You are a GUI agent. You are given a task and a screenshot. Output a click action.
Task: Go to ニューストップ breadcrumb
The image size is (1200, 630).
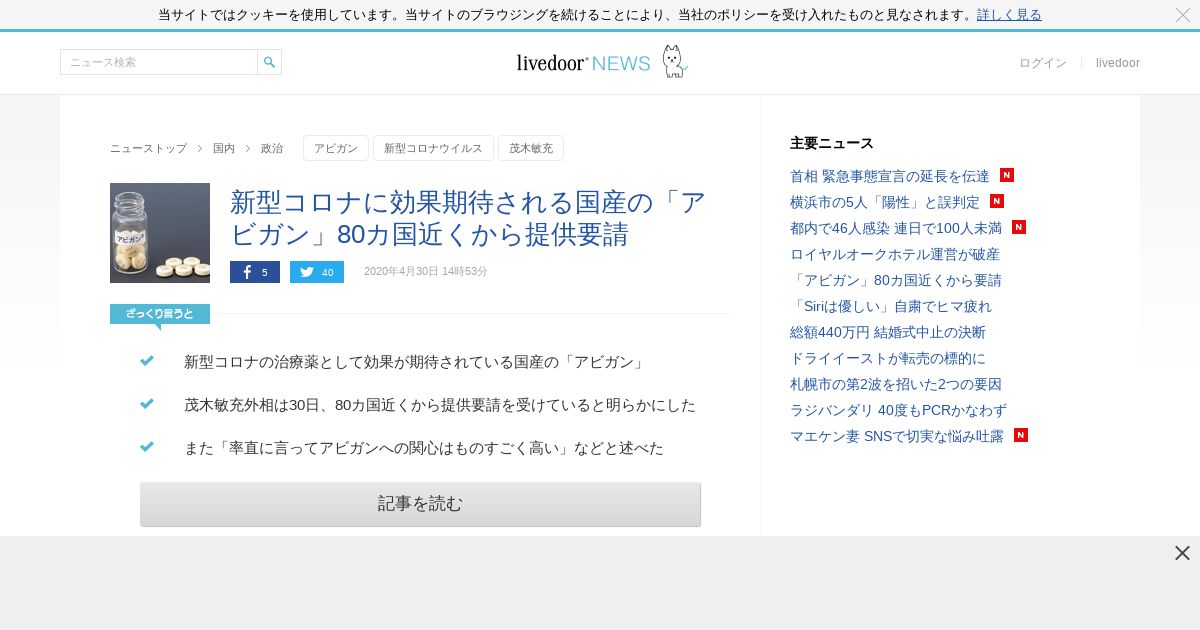148,148
